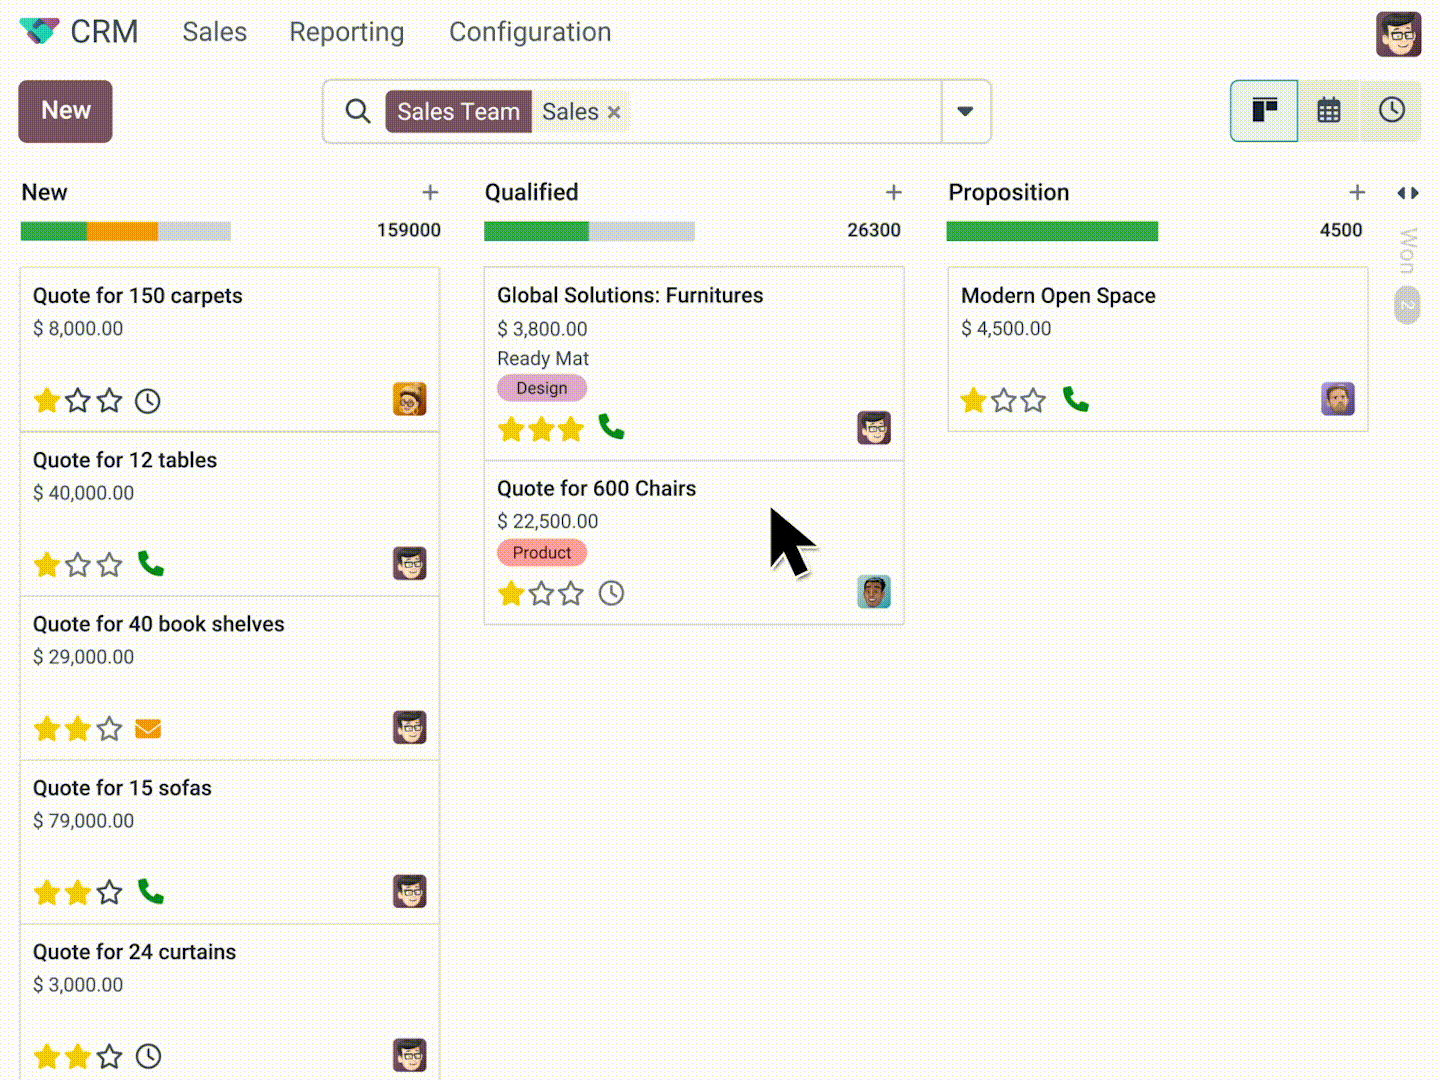The width and height of the screenshot is (1440, 1080).
Task: Click orange segment of New column progress bar
Action: [122, 232]
